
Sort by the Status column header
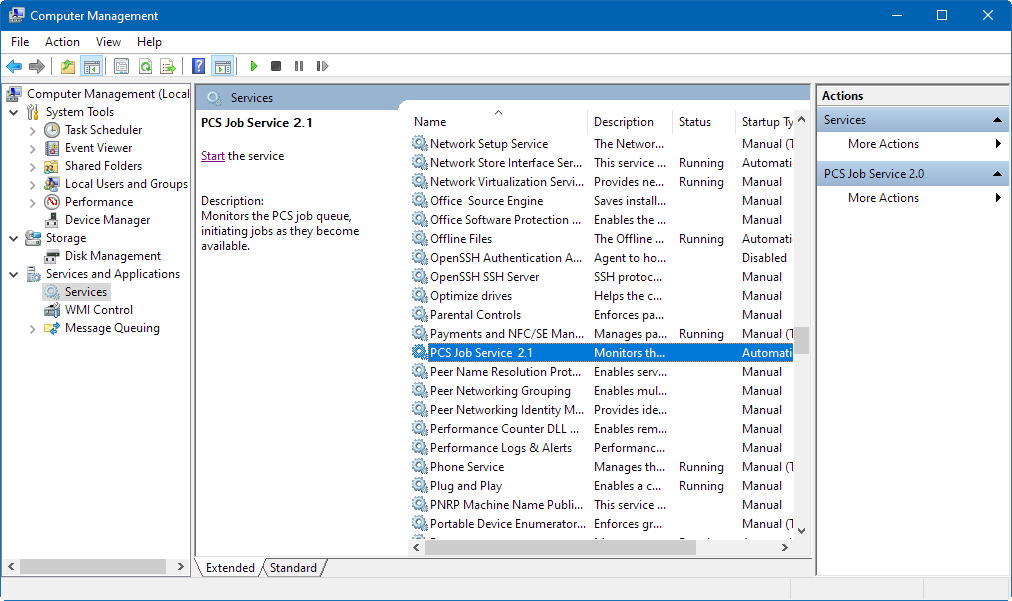click(x=703, y=121)
